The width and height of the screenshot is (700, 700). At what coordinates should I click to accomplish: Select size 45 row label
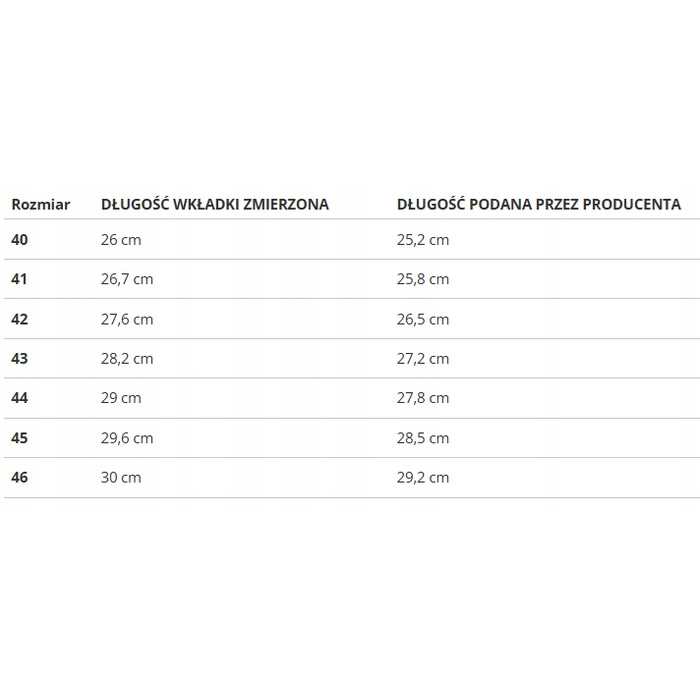click(20, 438)
